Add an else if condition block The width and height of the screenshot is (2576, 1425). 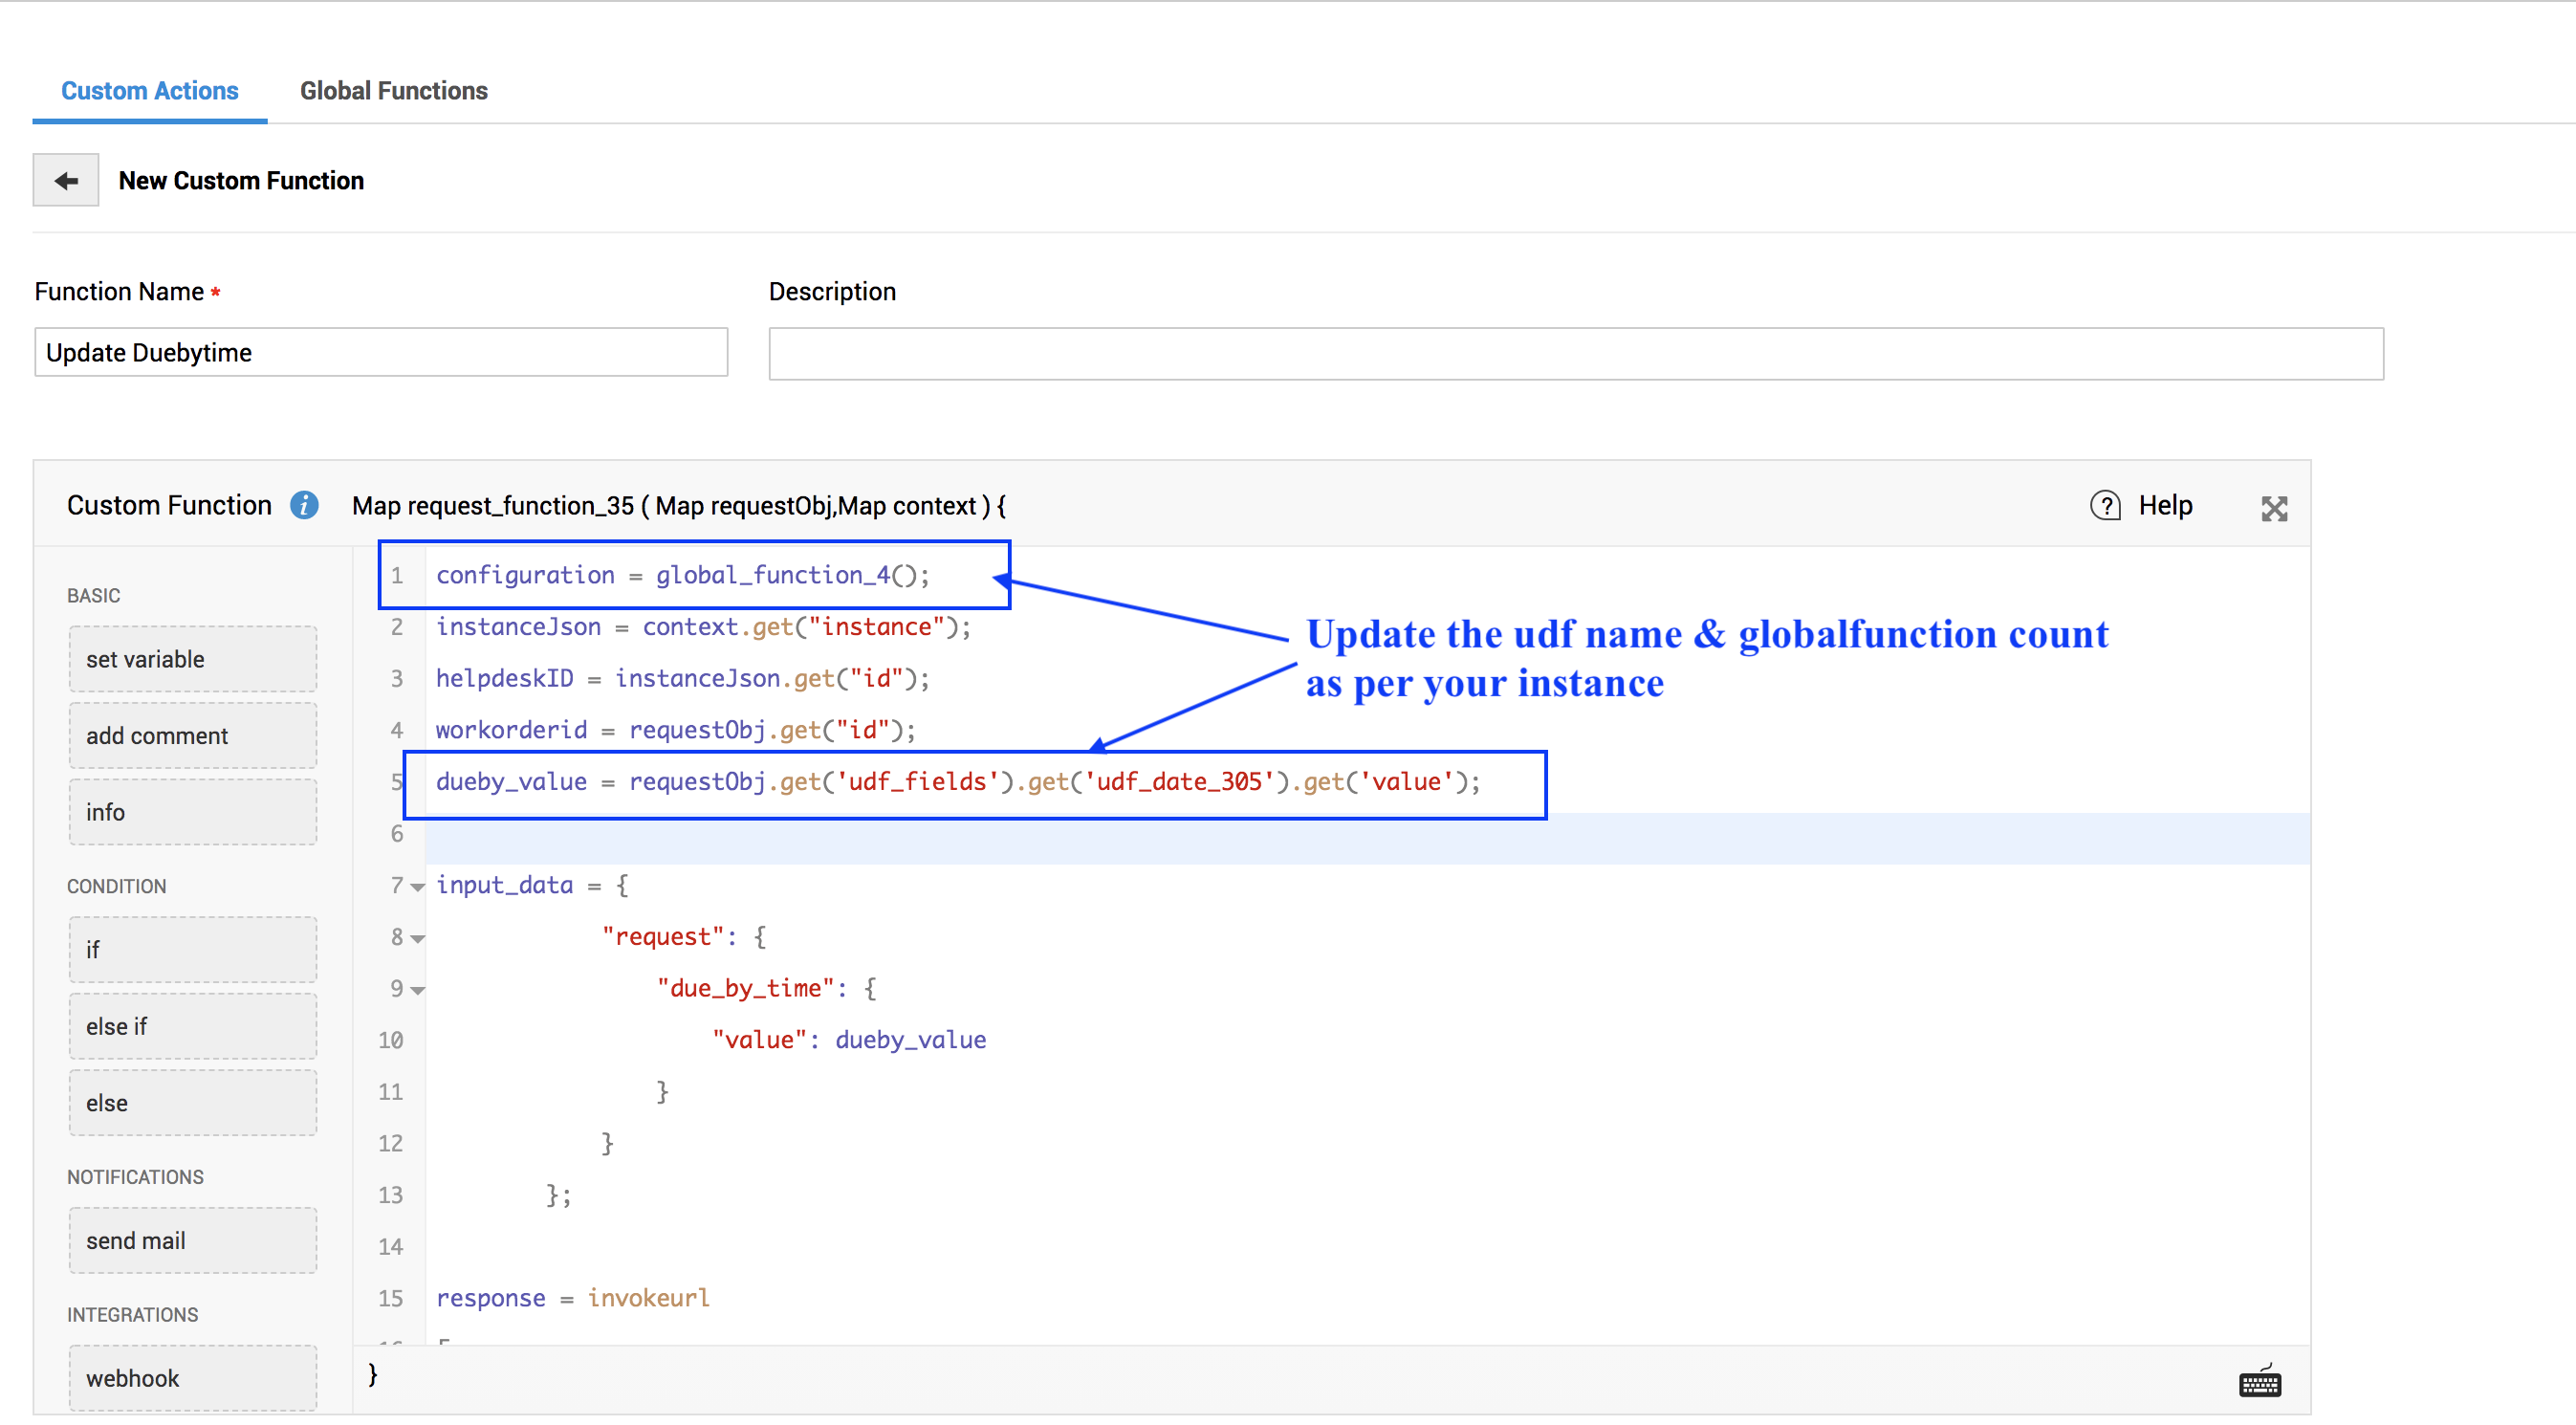(x=193, y=1027)
